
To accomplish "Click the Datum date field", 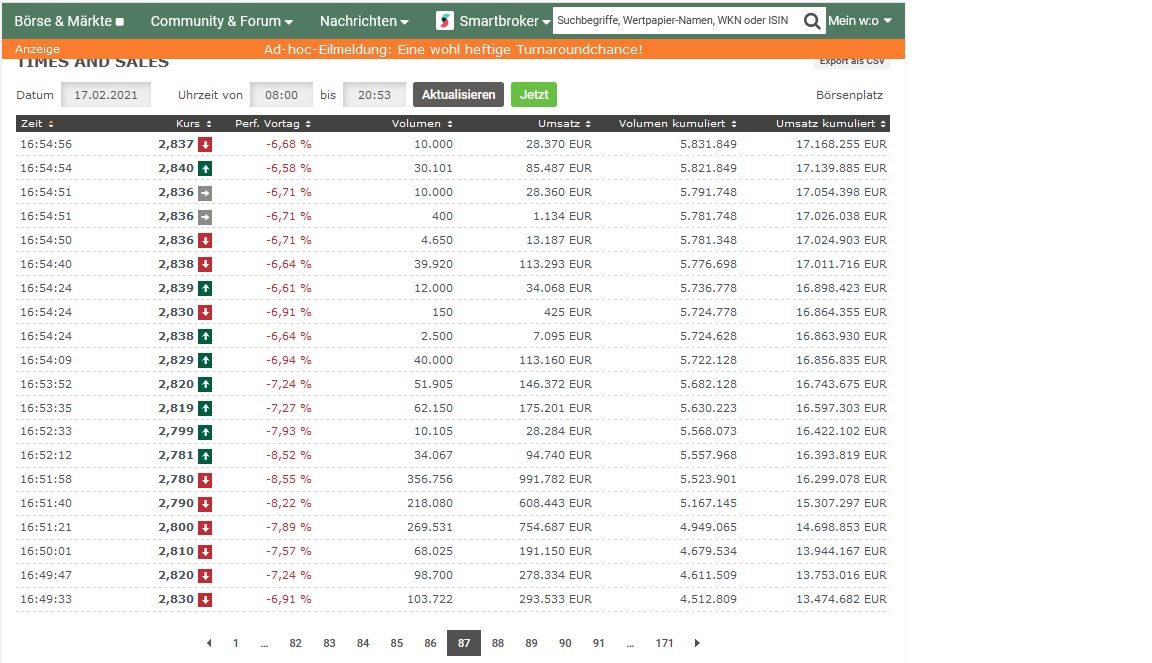I will click(106, 95).
